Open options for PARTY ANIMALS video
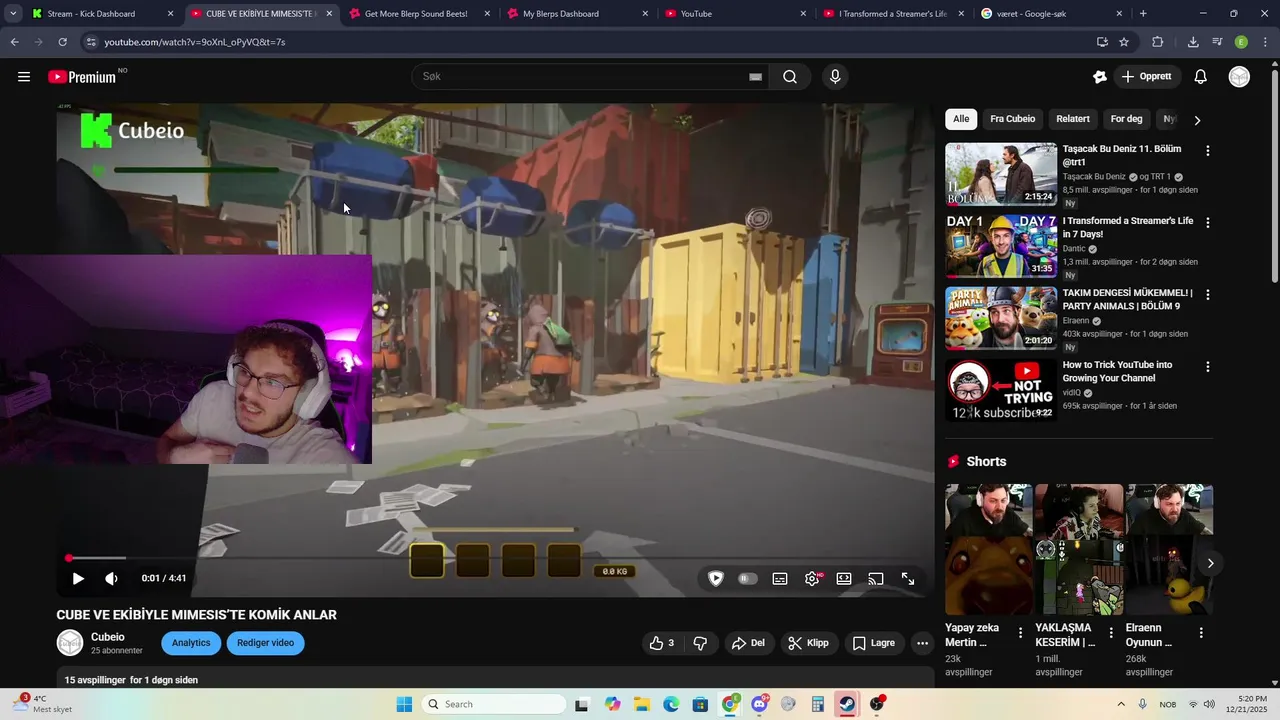Screen dimensions: 1280x720 tap(1207, 295)
